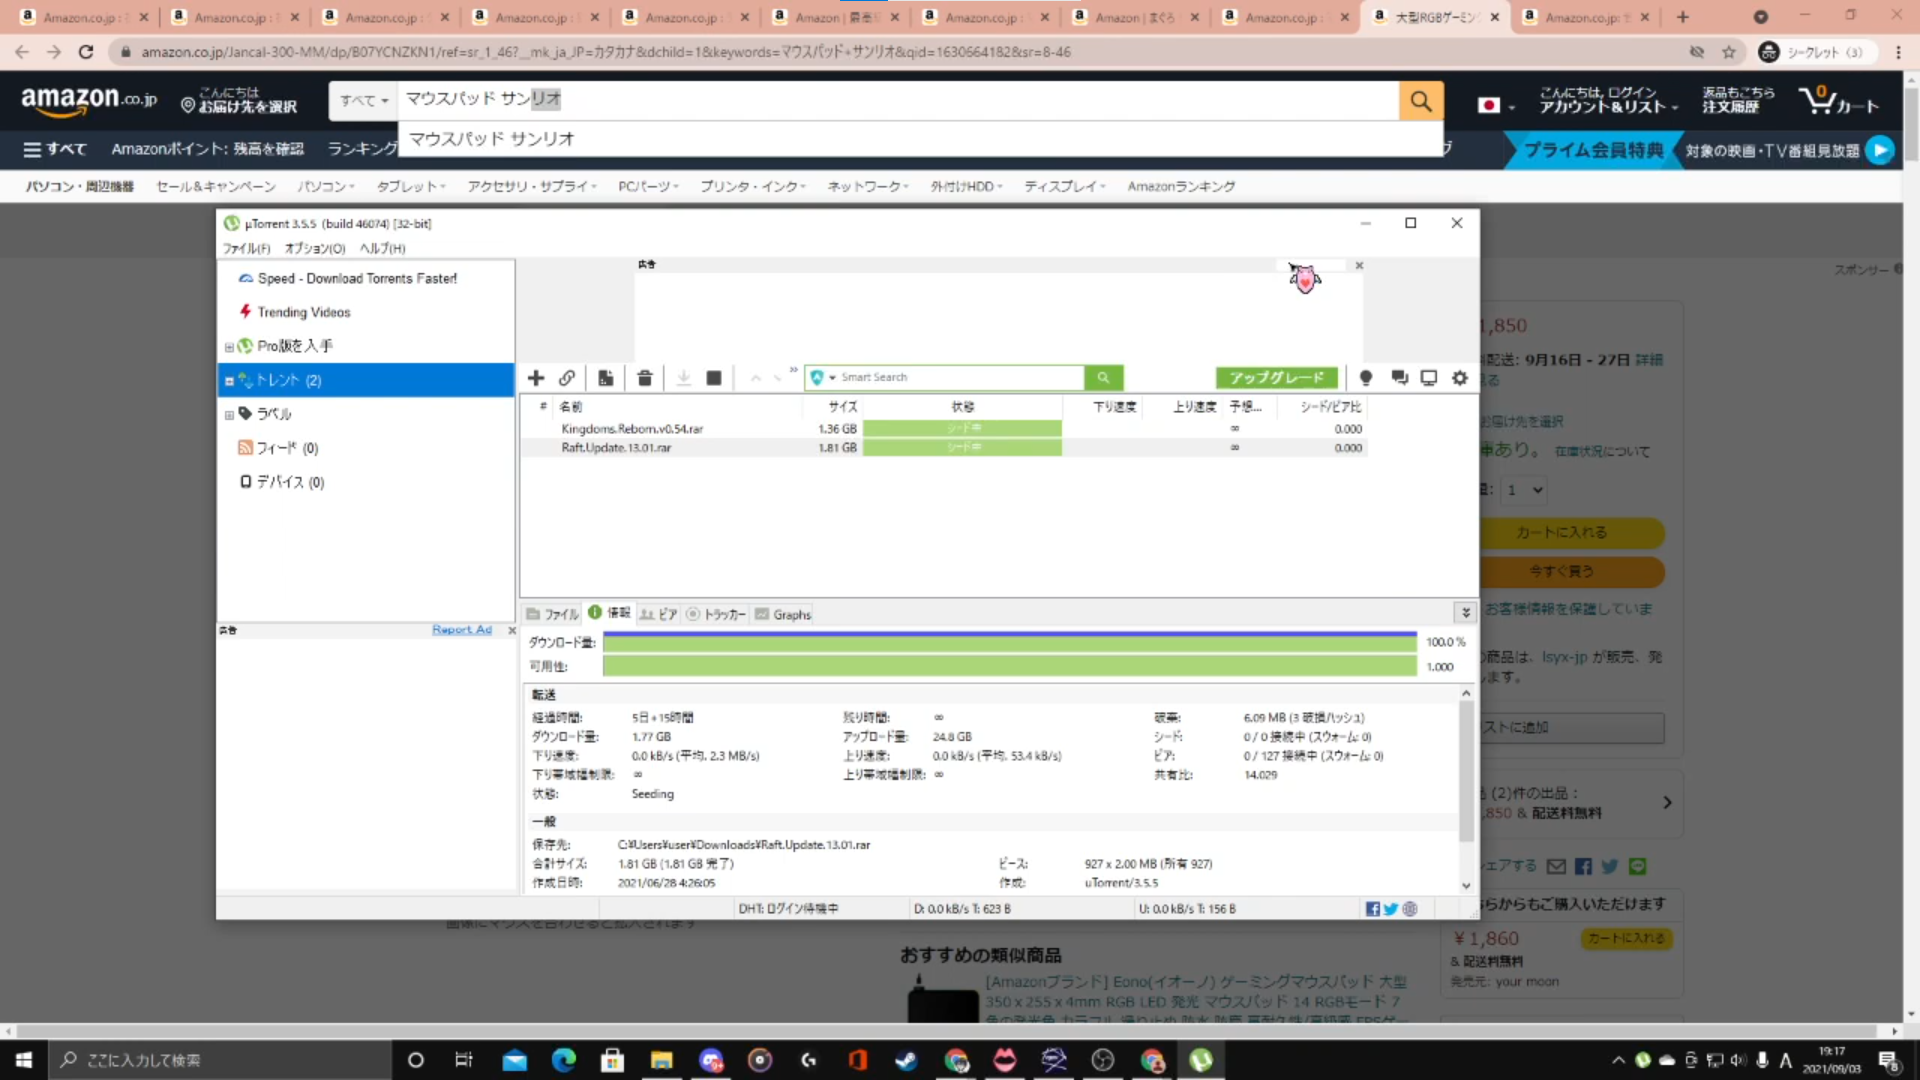Expand the ラベル tree node
The image size is (1920, 1080).
point(229,415)
